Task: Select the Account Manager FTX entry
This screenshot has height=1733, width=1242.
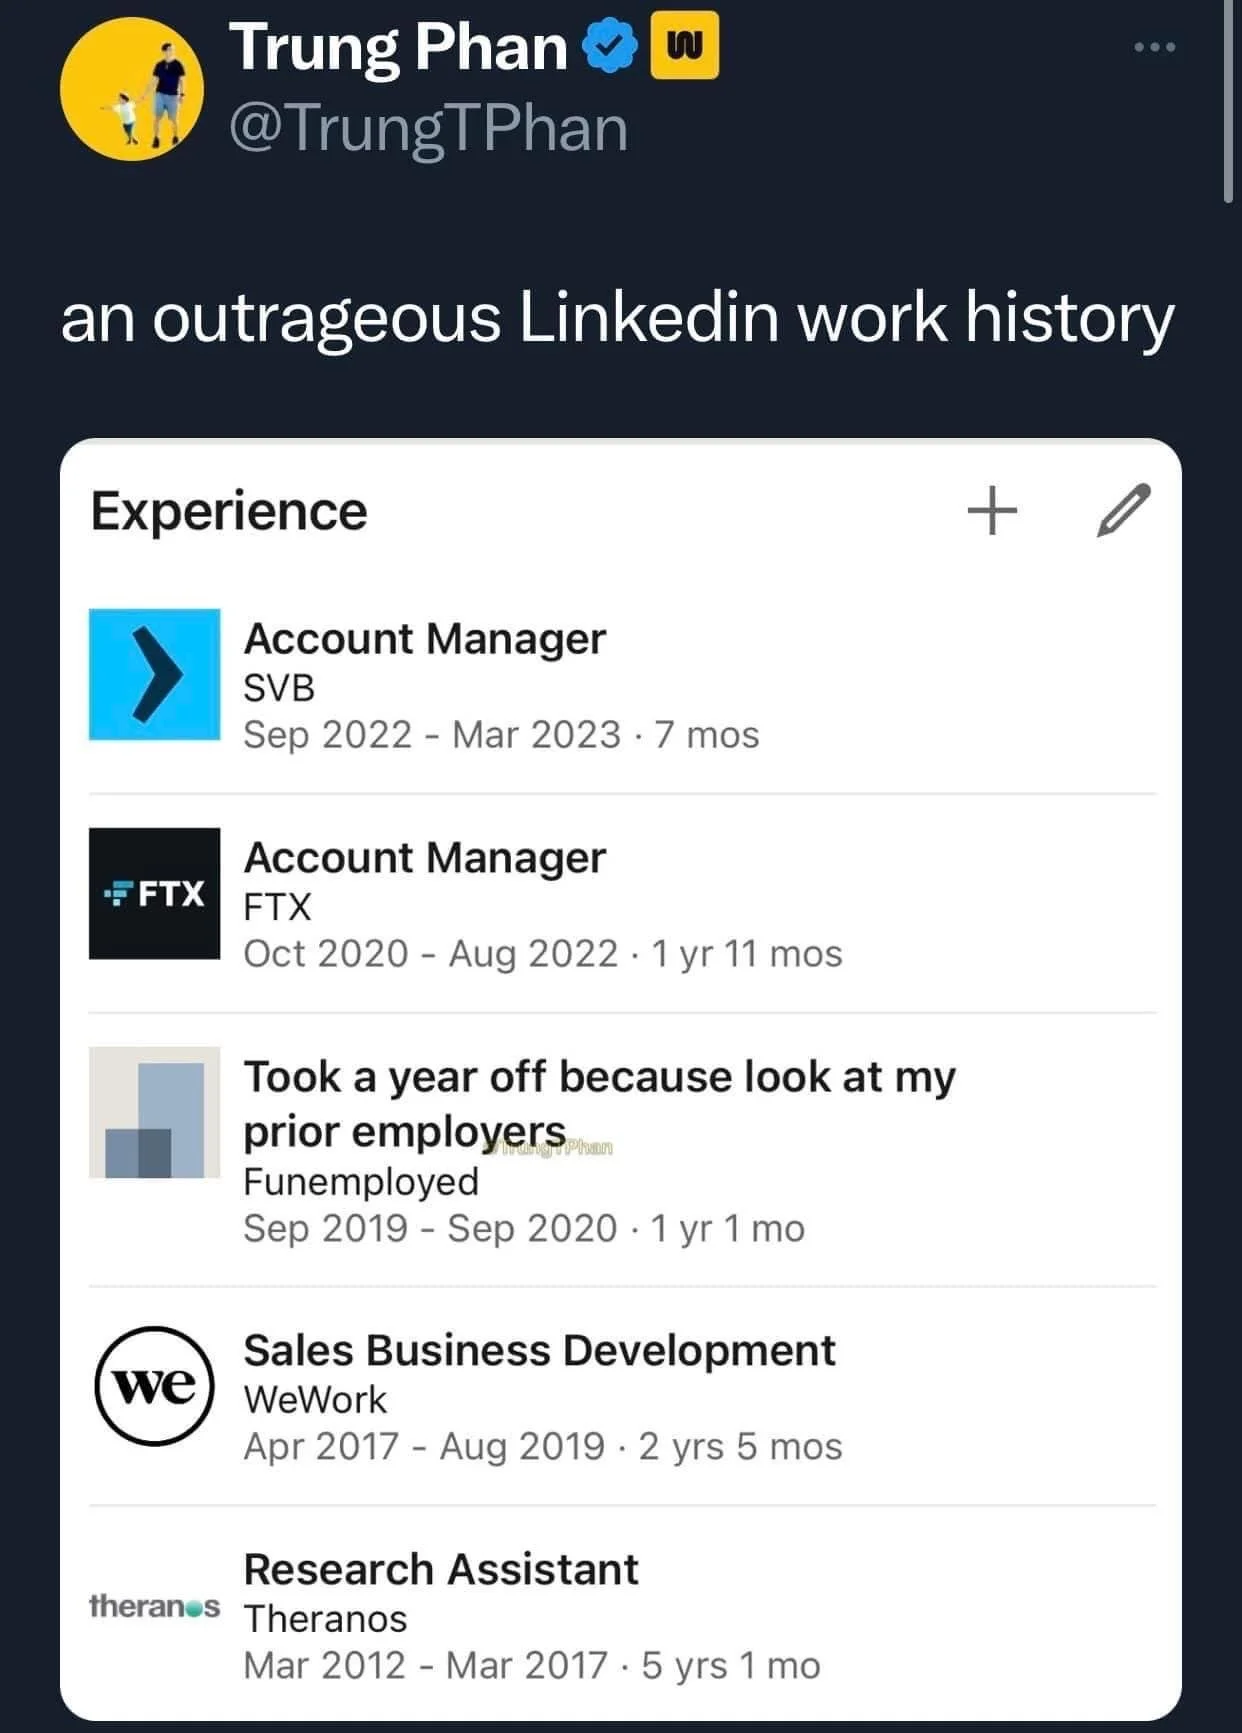Action: (622, 903)
